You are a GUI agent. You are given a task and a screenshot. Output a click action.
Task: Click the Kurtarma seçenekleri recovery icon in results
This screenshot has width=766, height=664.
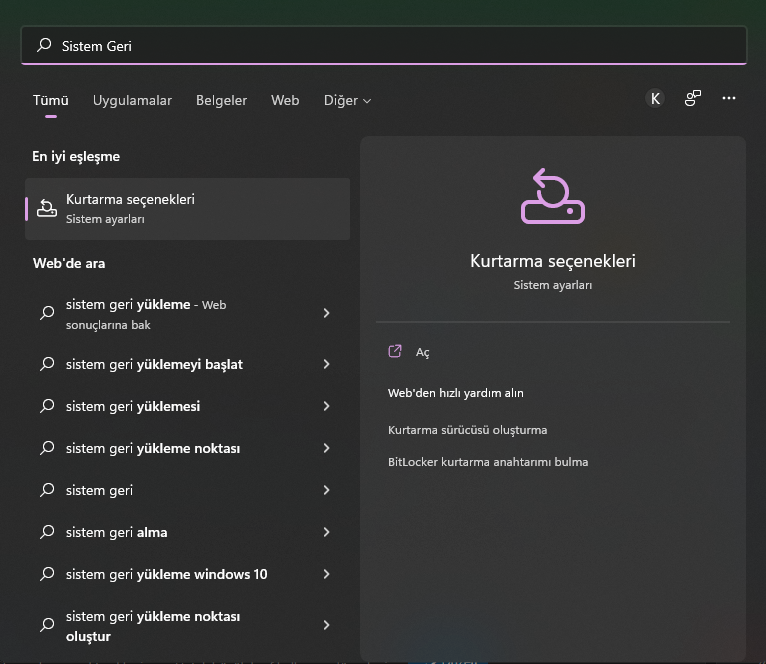pos(47,208)
